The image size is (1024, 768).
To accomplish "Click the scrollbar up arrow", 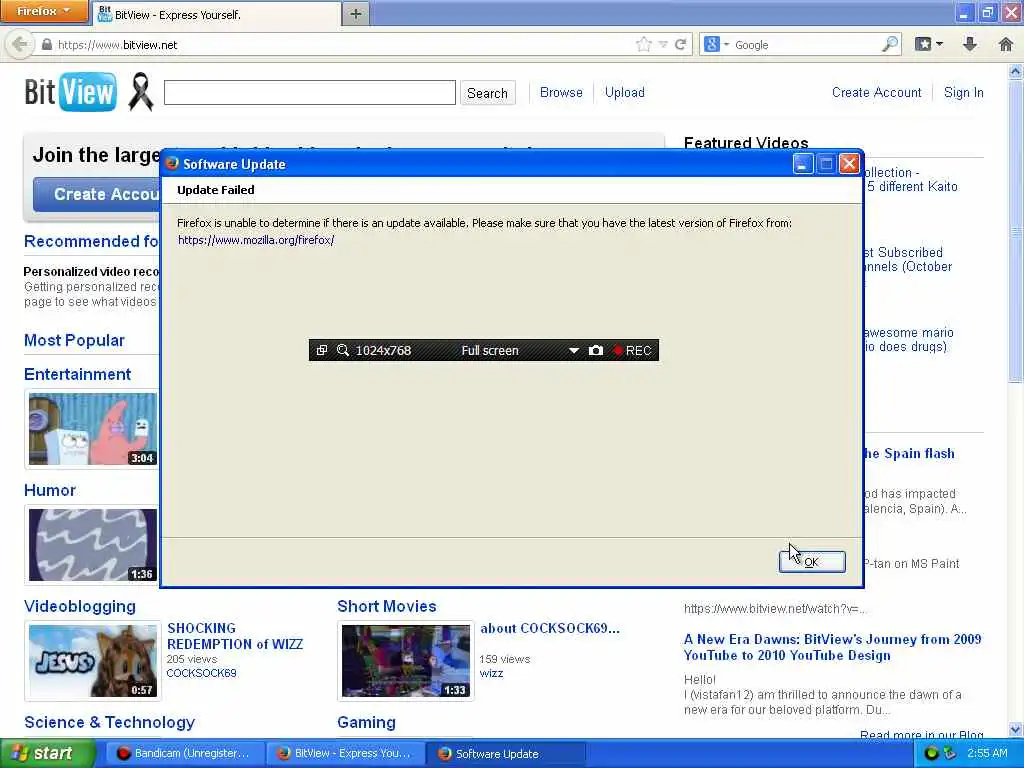I will (1016, 71).
